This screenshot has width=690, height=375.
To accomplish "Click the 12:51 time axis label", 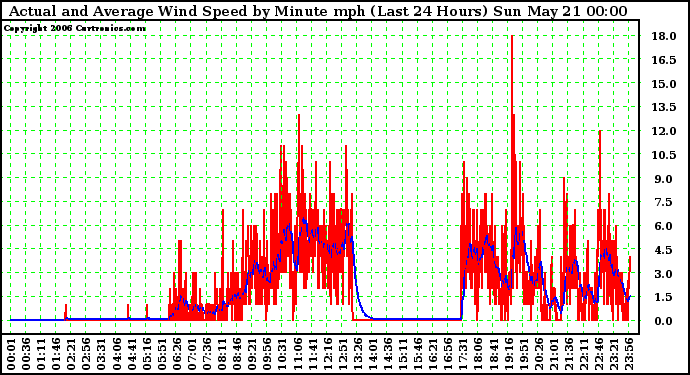I will pos(342,354).
